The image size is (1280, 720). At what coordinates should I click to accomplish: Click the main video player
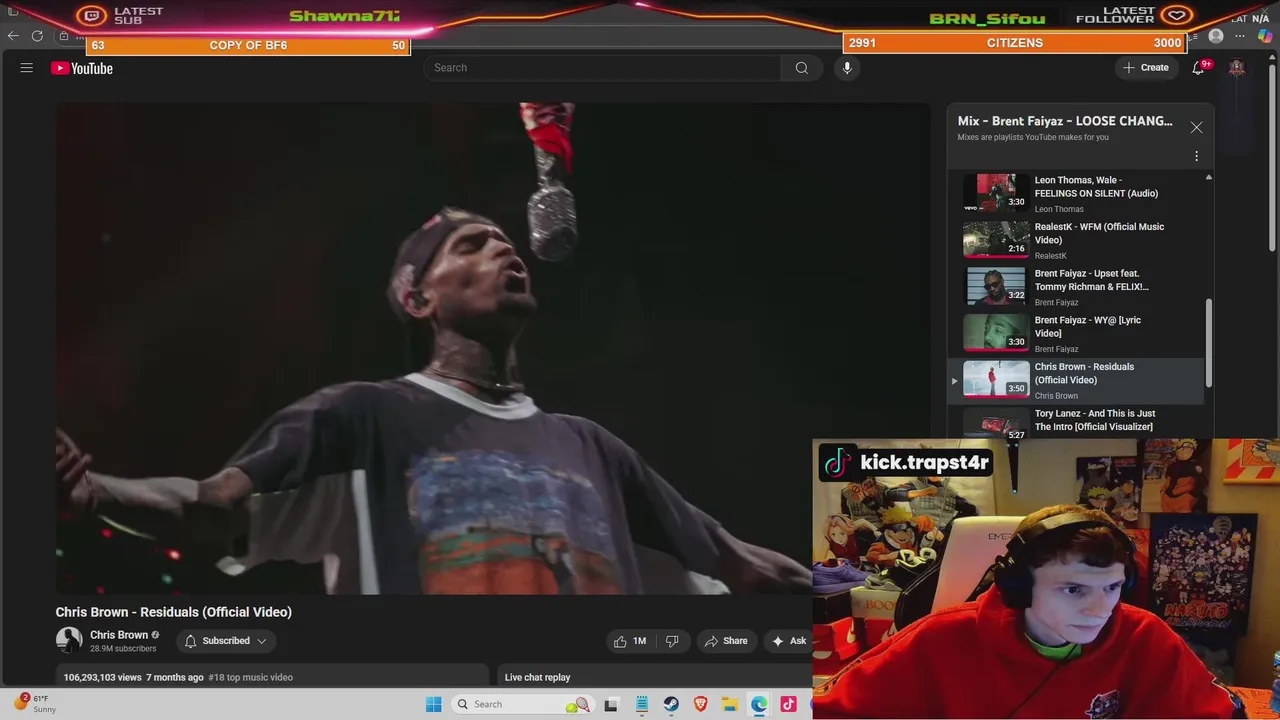(492, 348)
